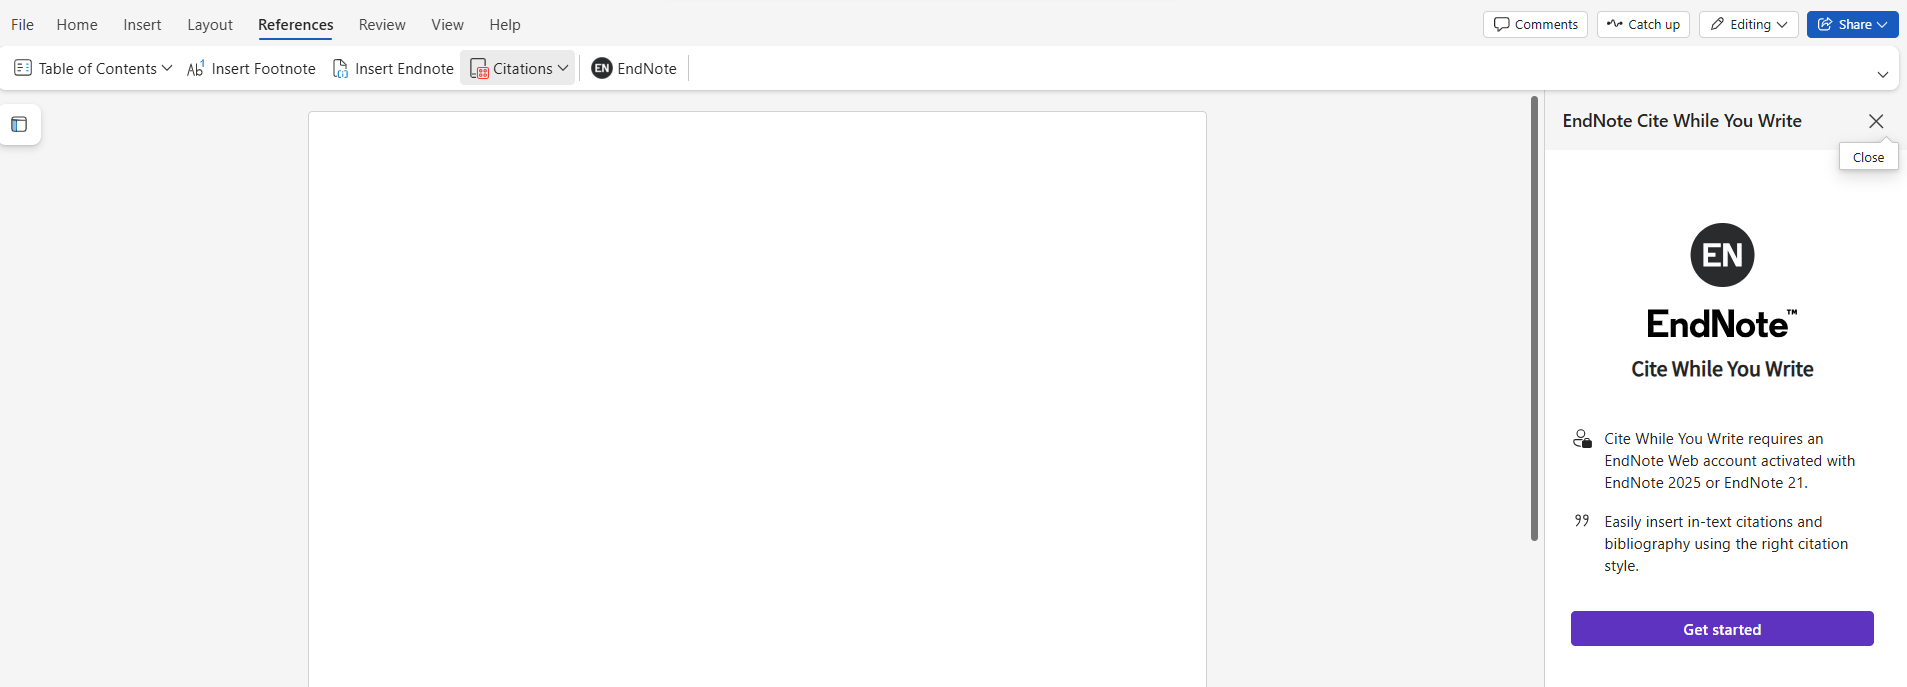
Task: Open the Comments pane
Action: (1535, 24)
